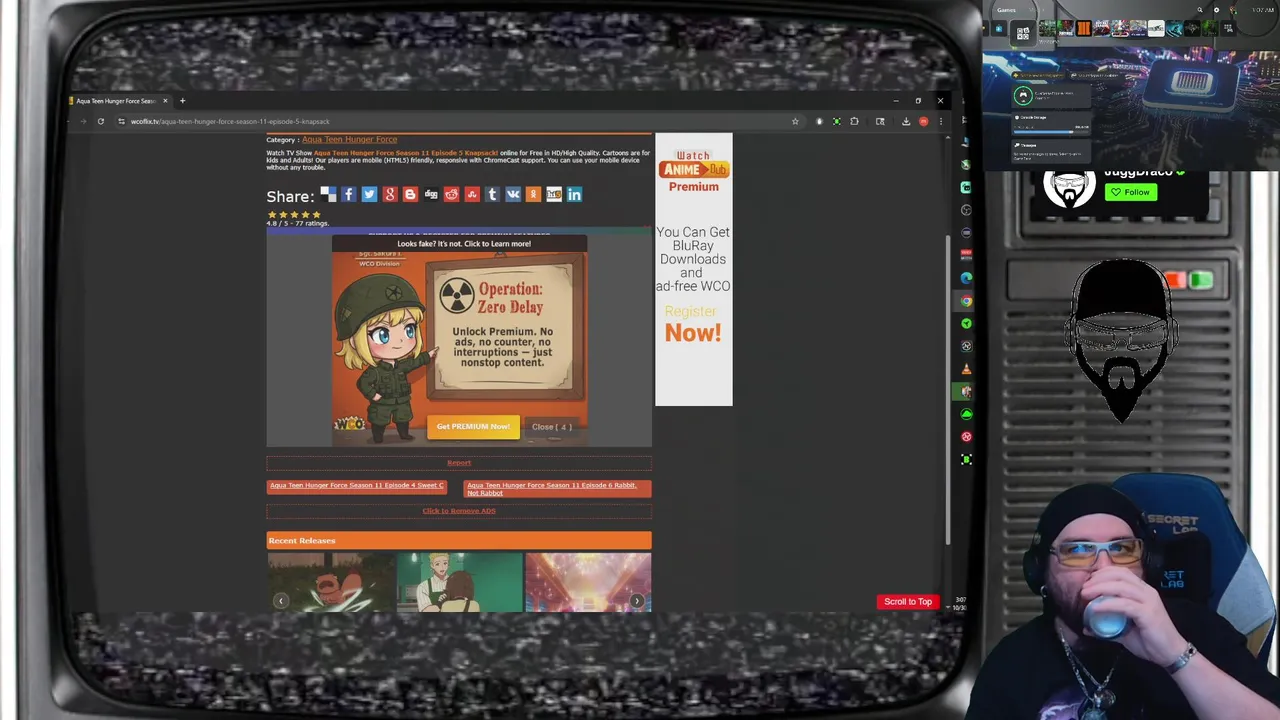Image resolution: width=1280 pixels, height=720 pixels.
Task: Select the PlayStation Store tile
Action: point(999,28)
